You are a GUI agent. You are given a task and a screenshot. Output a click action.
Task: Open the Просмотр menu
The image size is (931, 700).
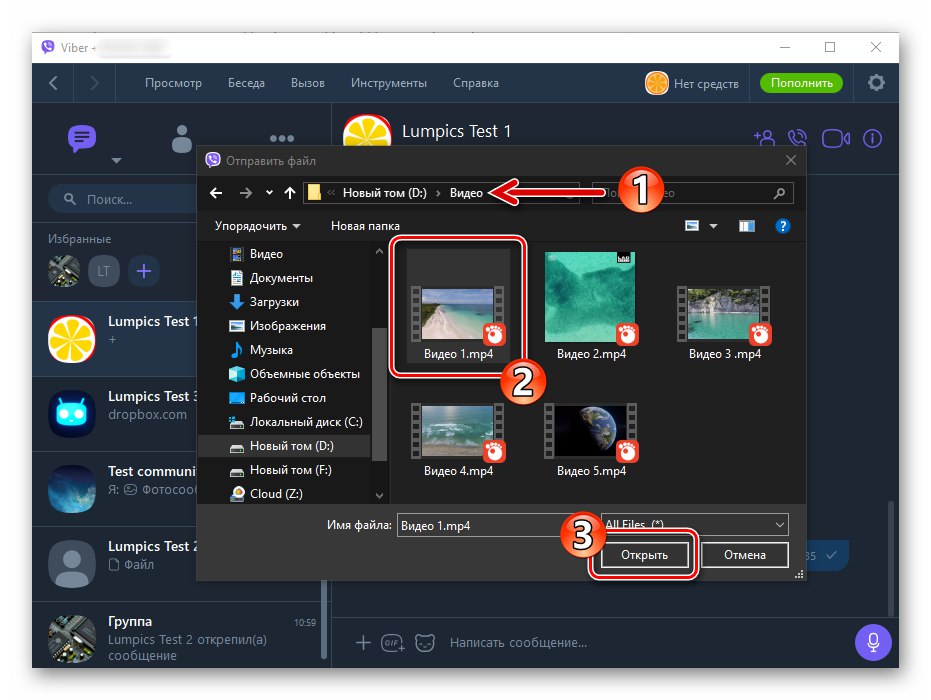tap(173, 83)
